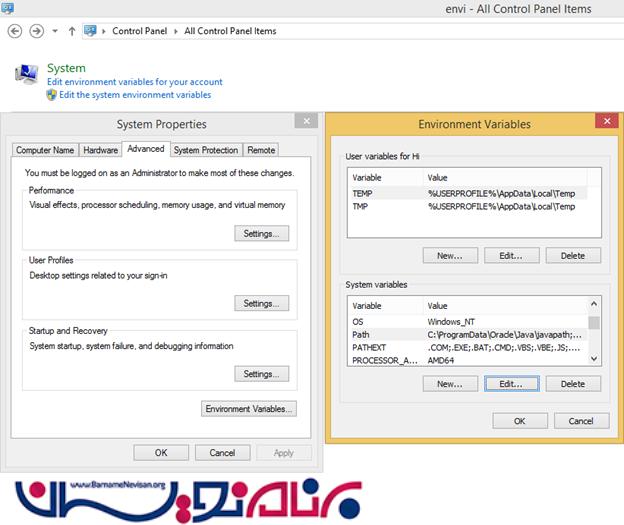Screen dimensions: 624x525
Task: Switch to the Remote tab
Action: click(261, 150)
